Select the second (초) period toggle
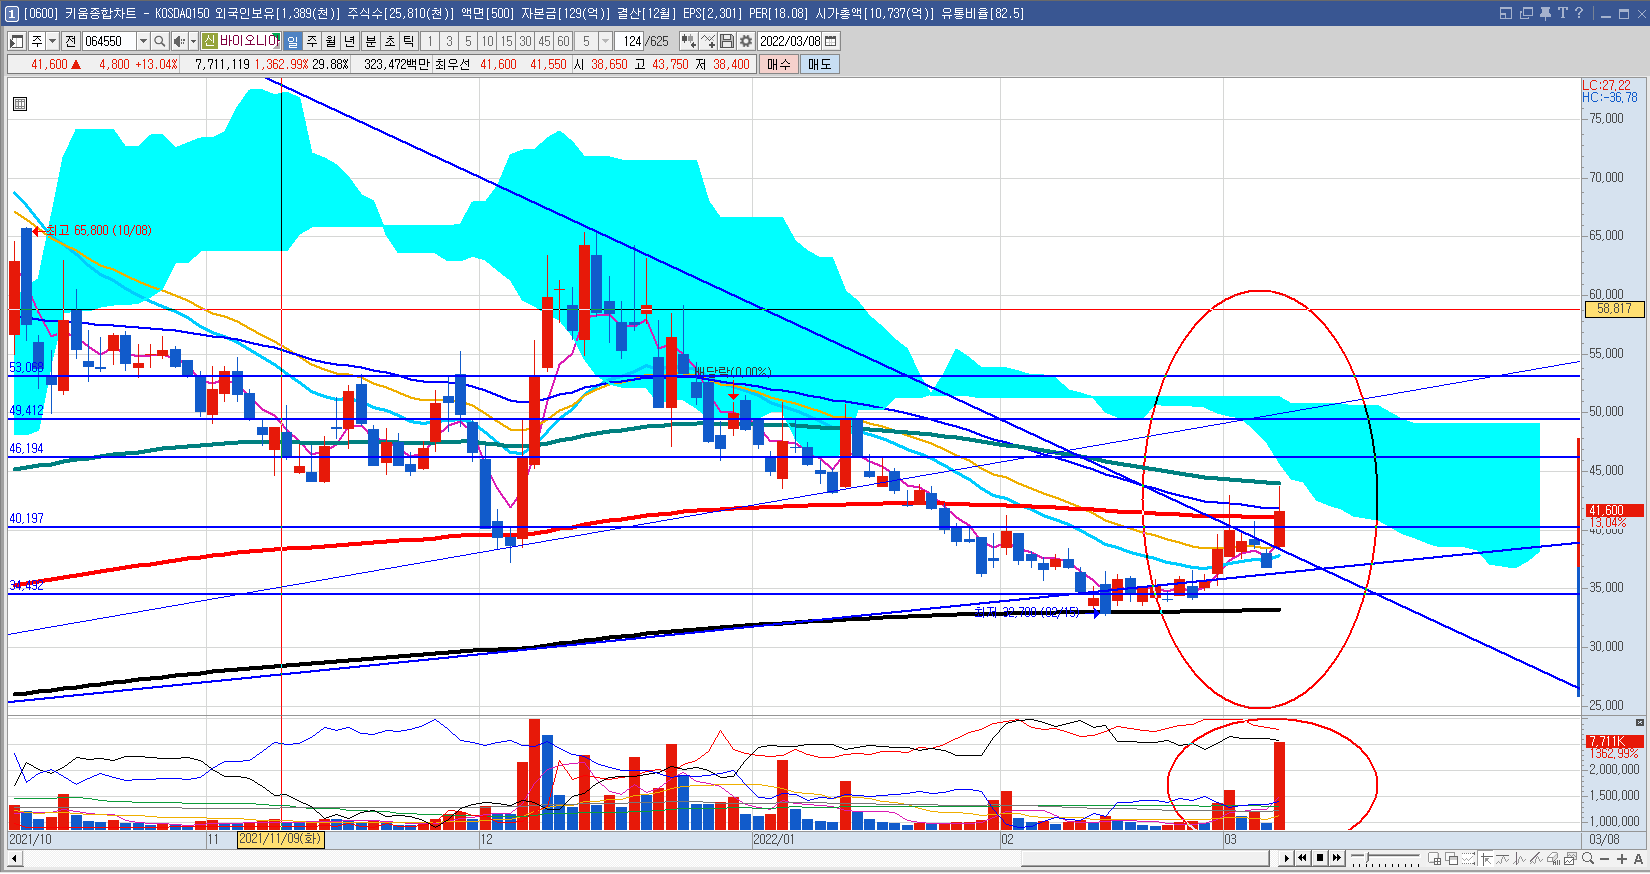This screenshot has width=1650, height=874. coord(390,41)
